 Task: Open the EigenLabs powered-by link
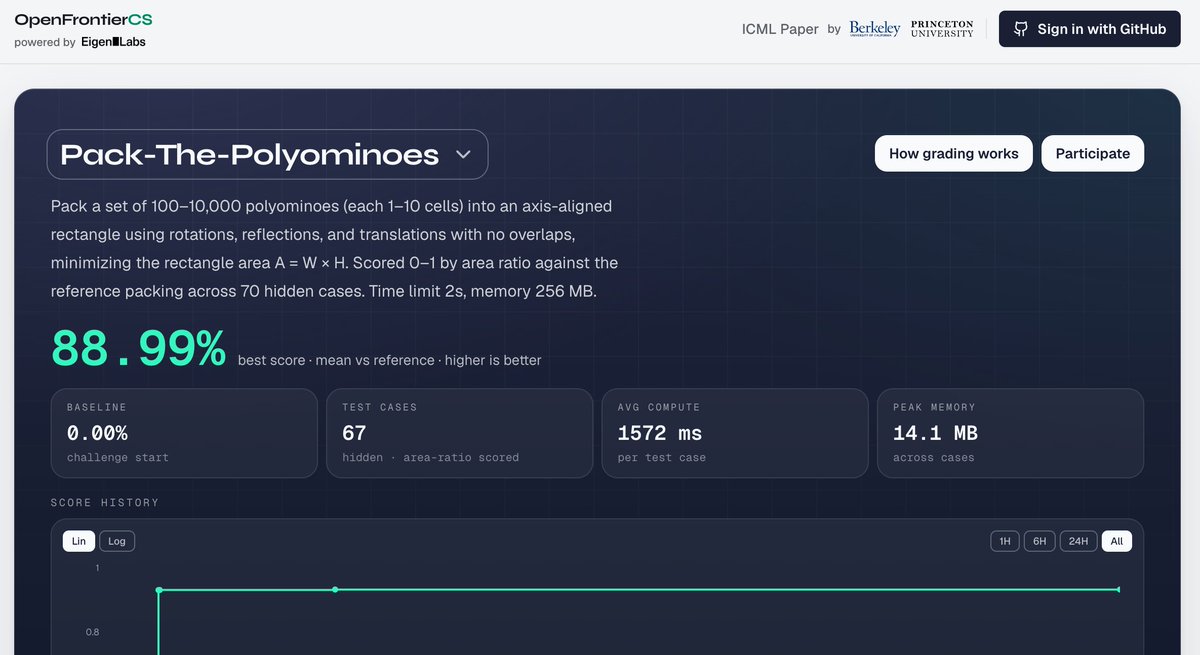(x=113, y=42)
